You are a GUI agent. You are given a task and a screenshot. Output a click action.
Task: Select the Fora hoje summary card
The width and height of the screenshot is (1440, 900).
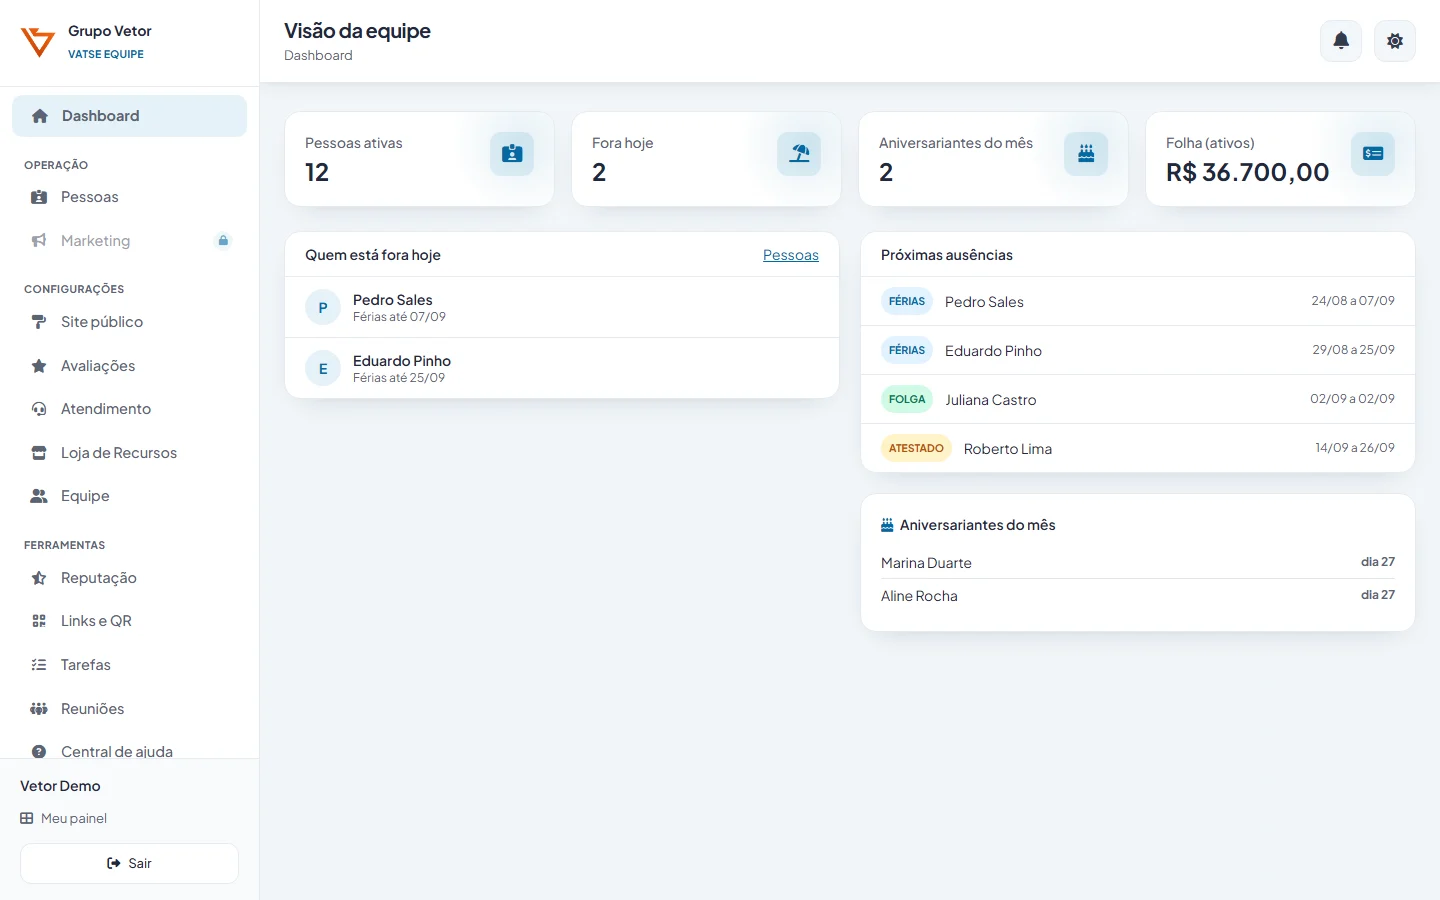(x=706, y=159)
